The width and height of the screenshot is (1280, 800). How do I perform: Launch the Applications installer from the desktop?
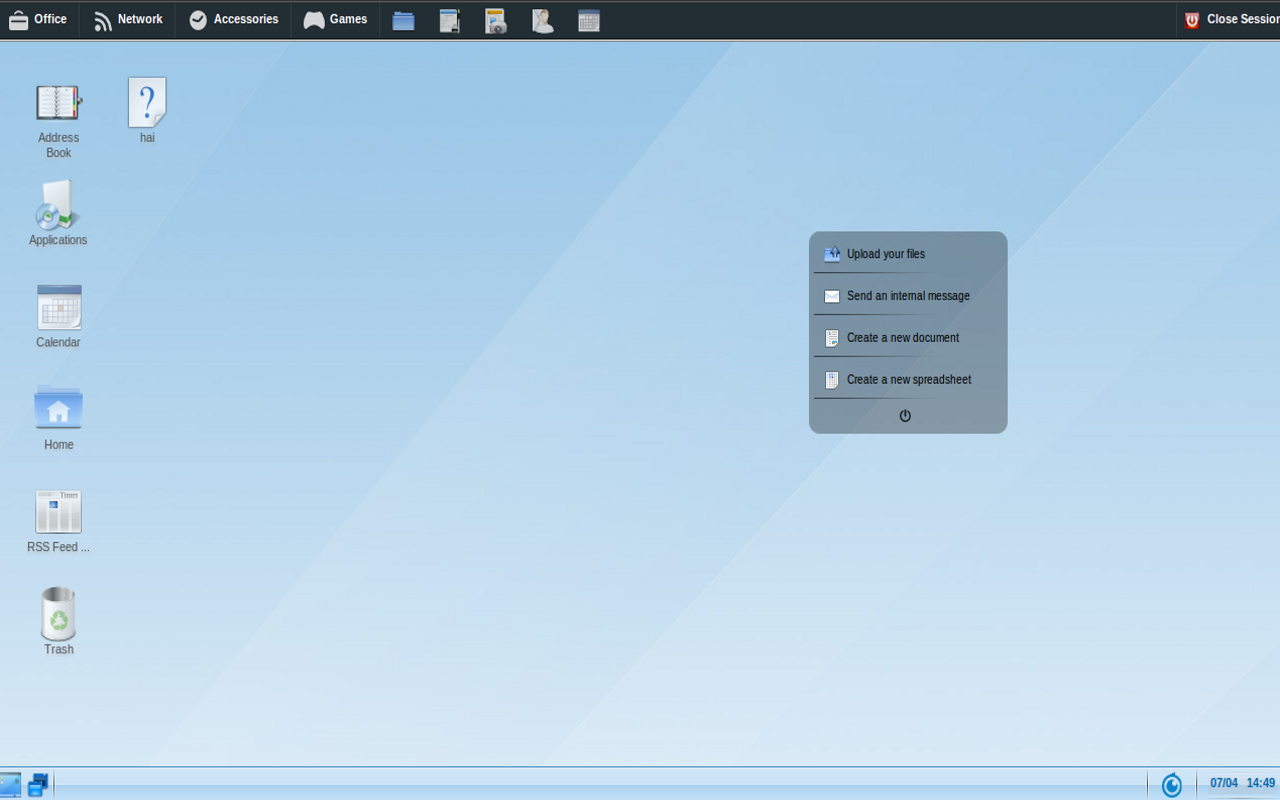[58, 213]
